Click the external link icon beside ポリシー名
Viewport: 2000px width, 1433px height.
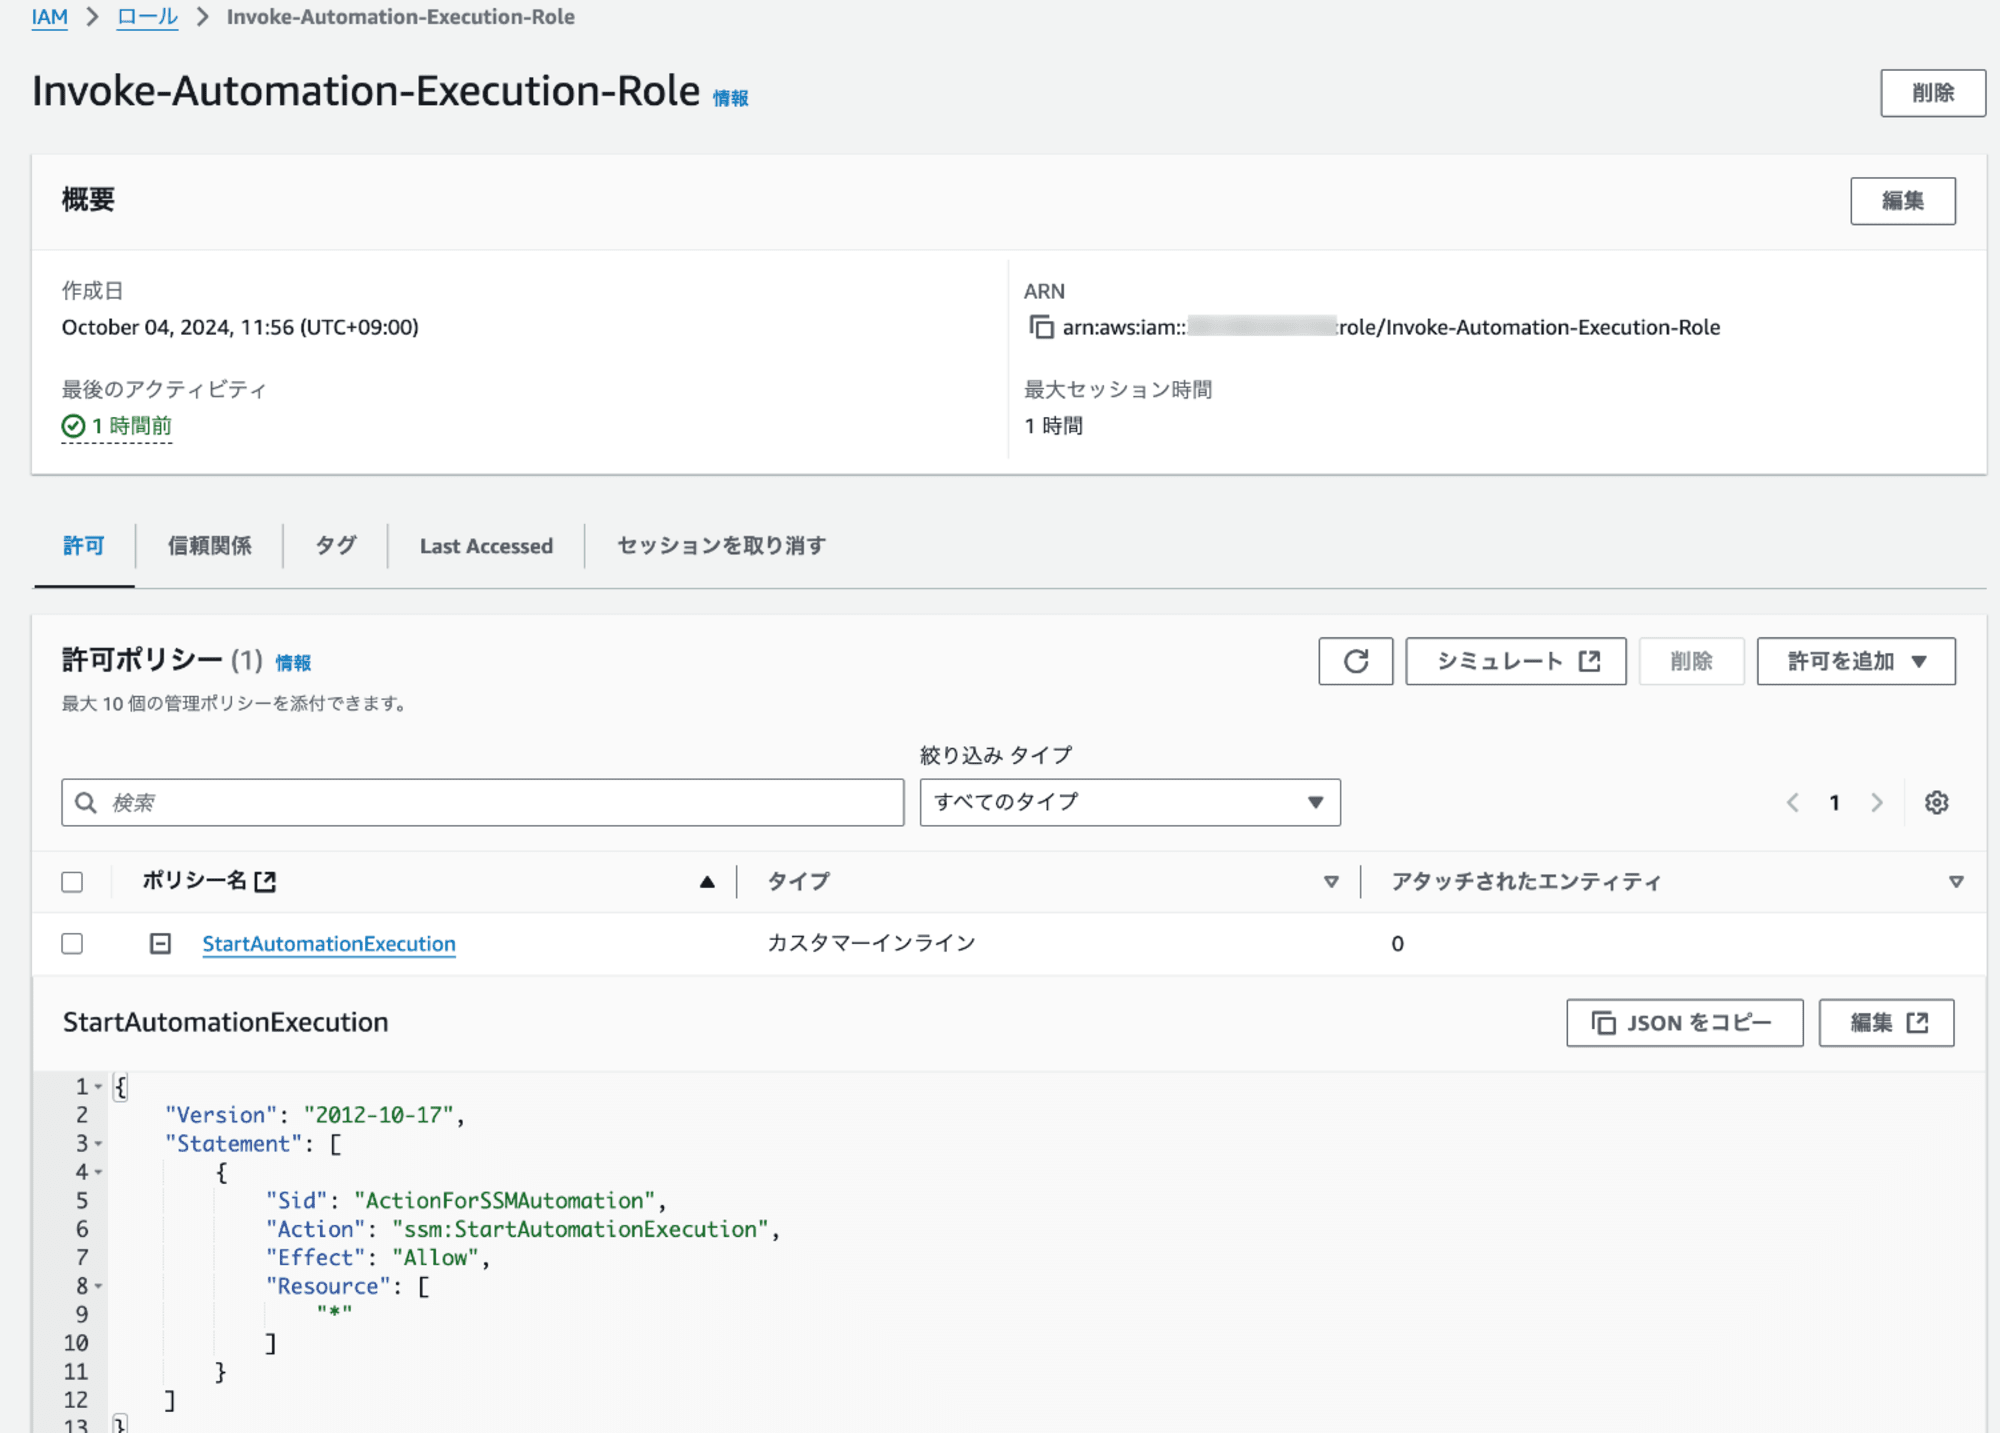pos(265,881)
